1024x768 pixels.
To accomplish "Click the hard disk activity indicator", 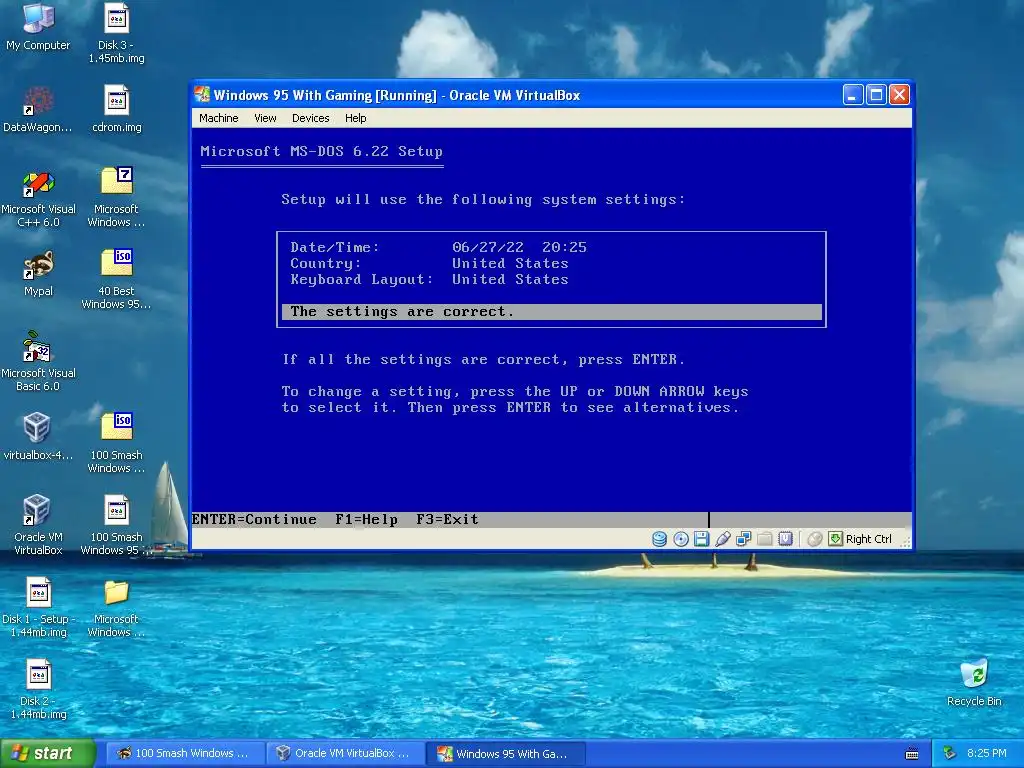I will (x=660, y=539).
